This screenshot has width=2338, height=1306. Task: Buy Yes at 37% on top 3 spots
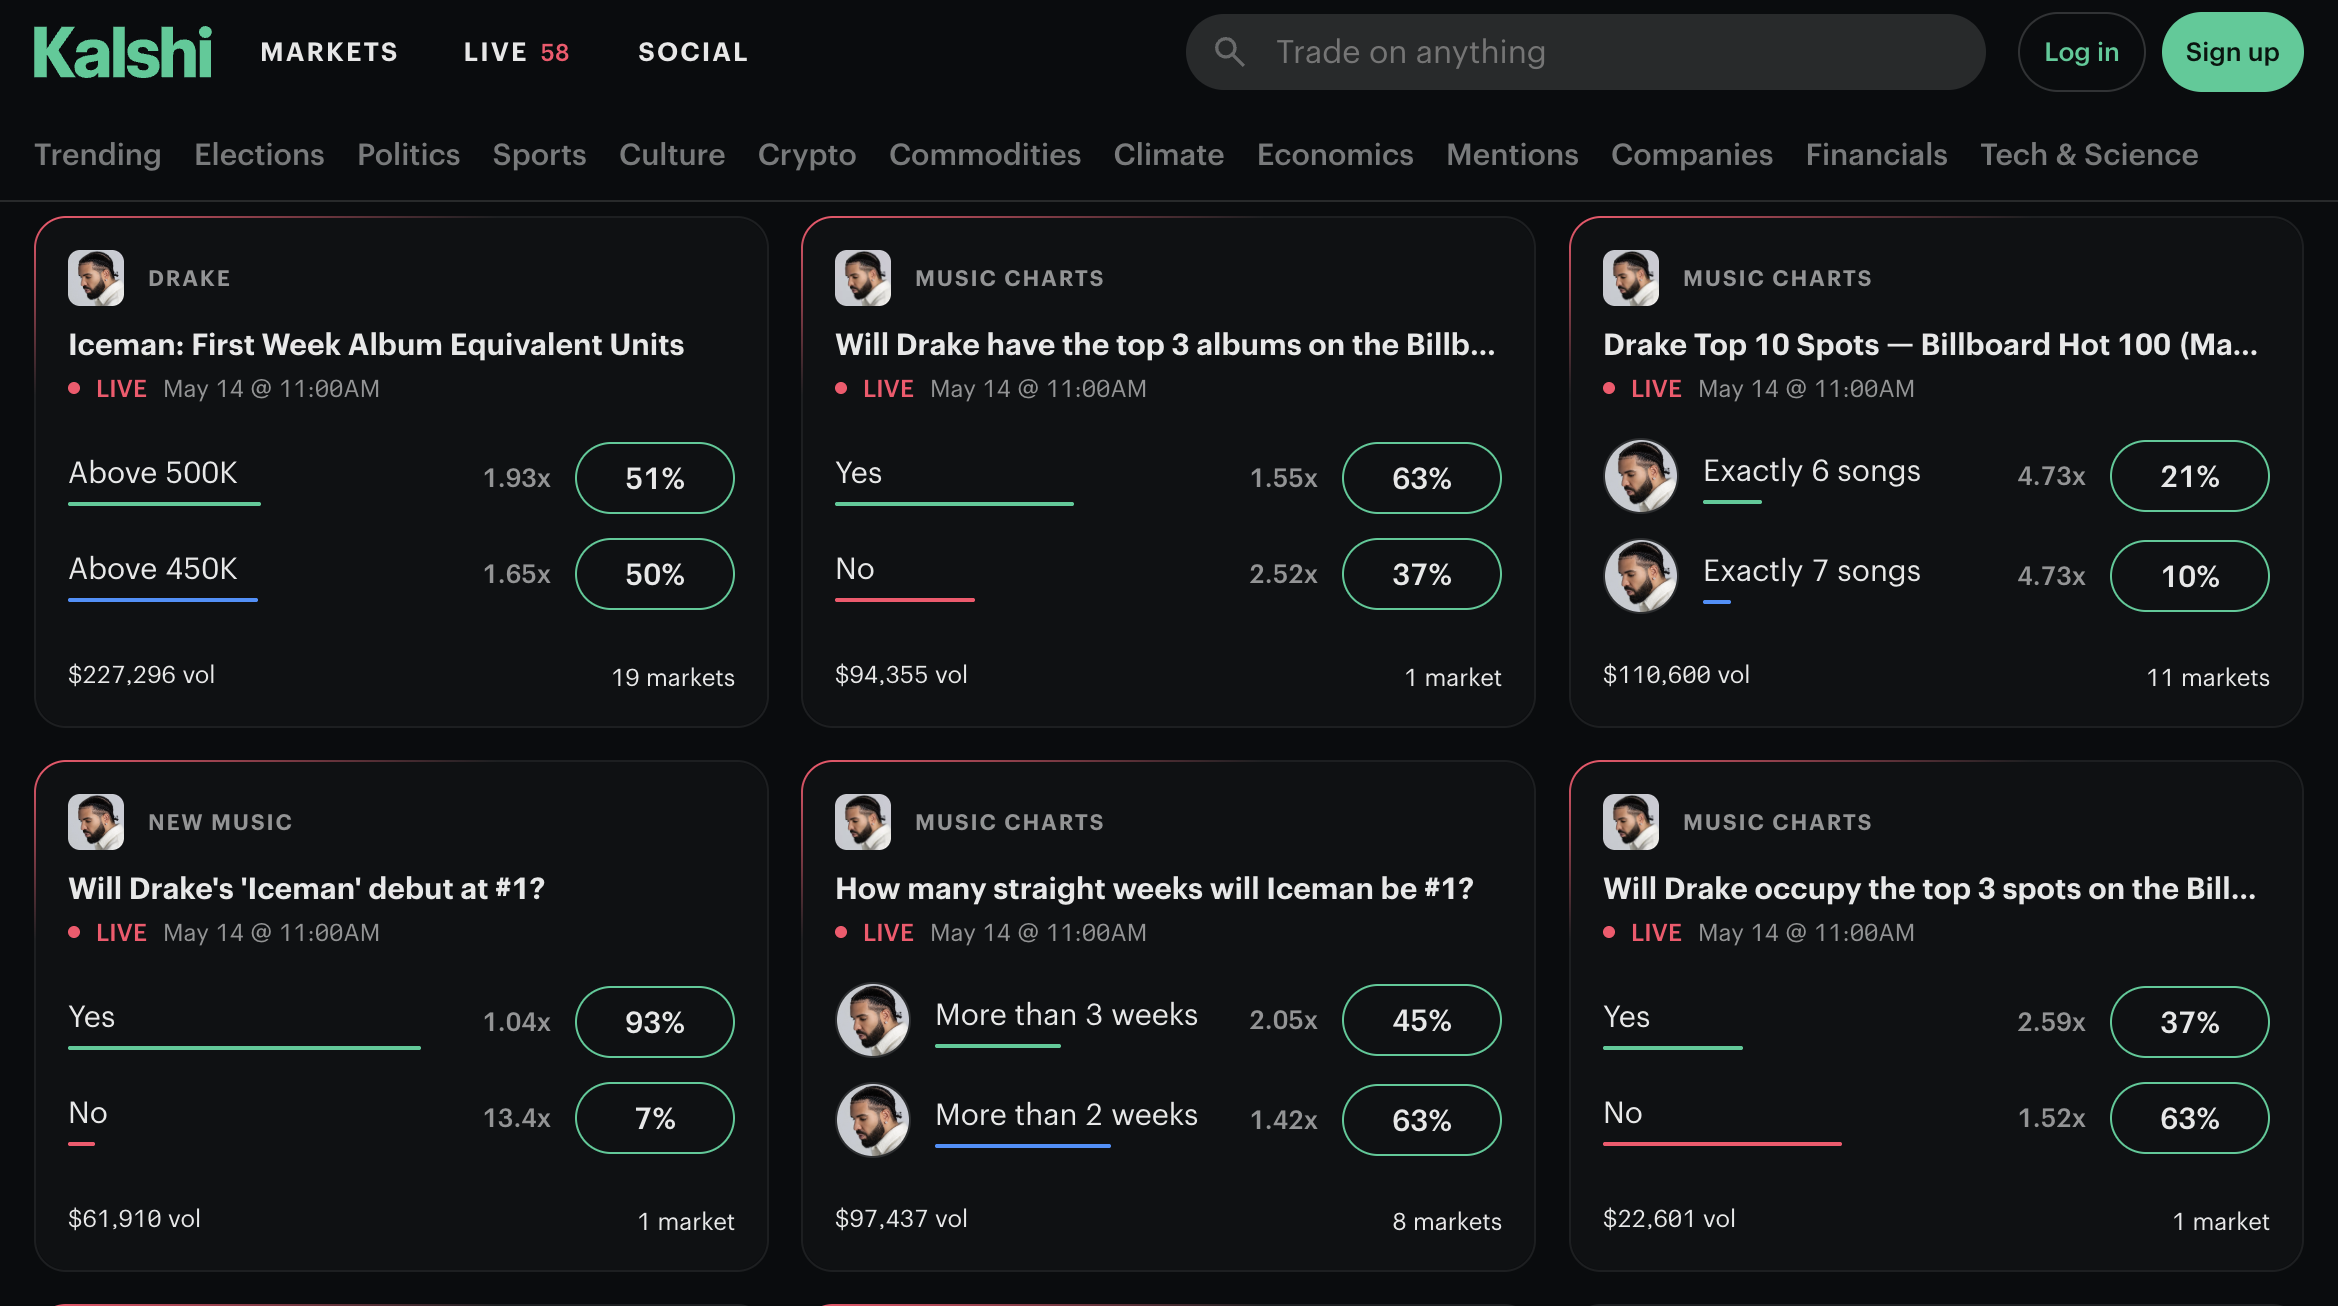point(2190,1022)
